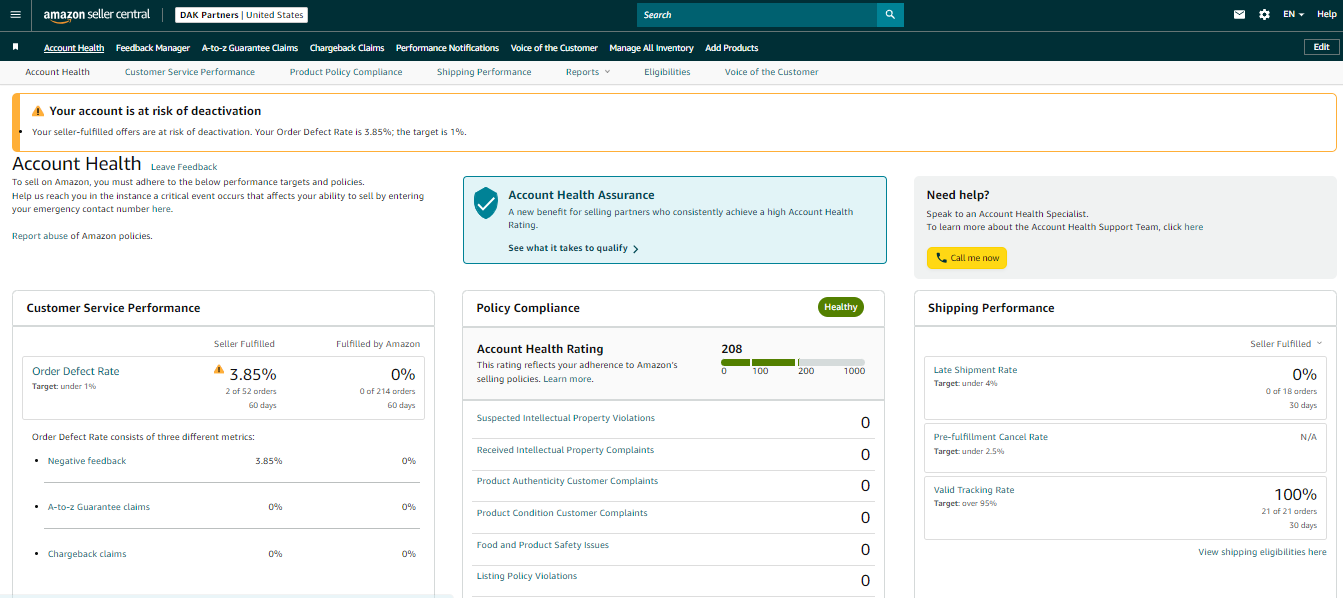Open the hamburger main menu icon
The height and width of the screenshot is (598, 1343).
click(15, 15)
